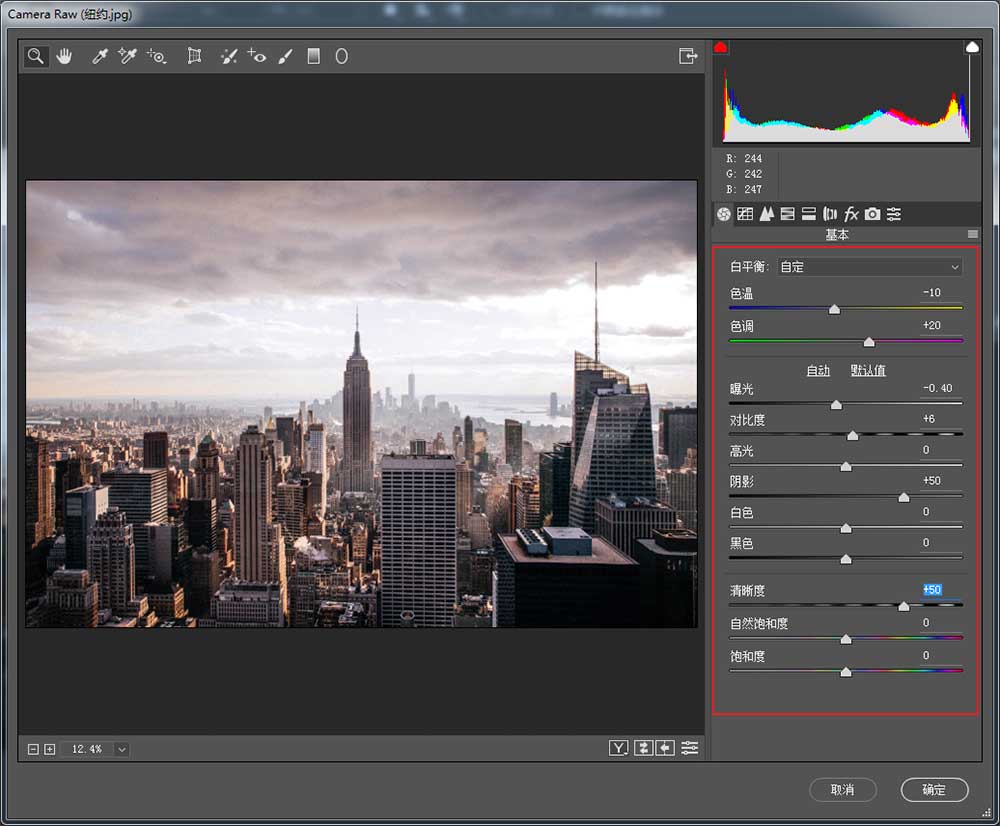
Task: Select the Graduated Filter tool
Action: pos(313,56)
